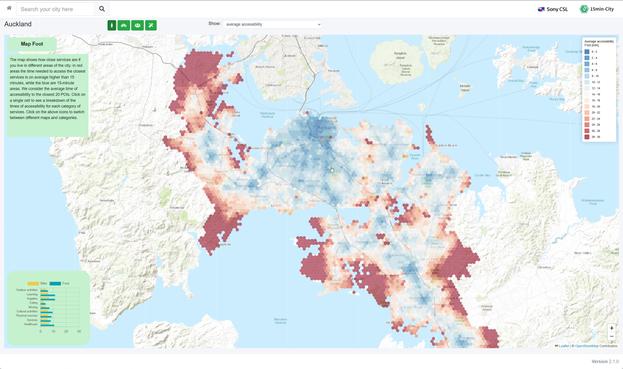Click the magnifying glass search icon
This screenshot has width=623, height=369.
(102, 9)
